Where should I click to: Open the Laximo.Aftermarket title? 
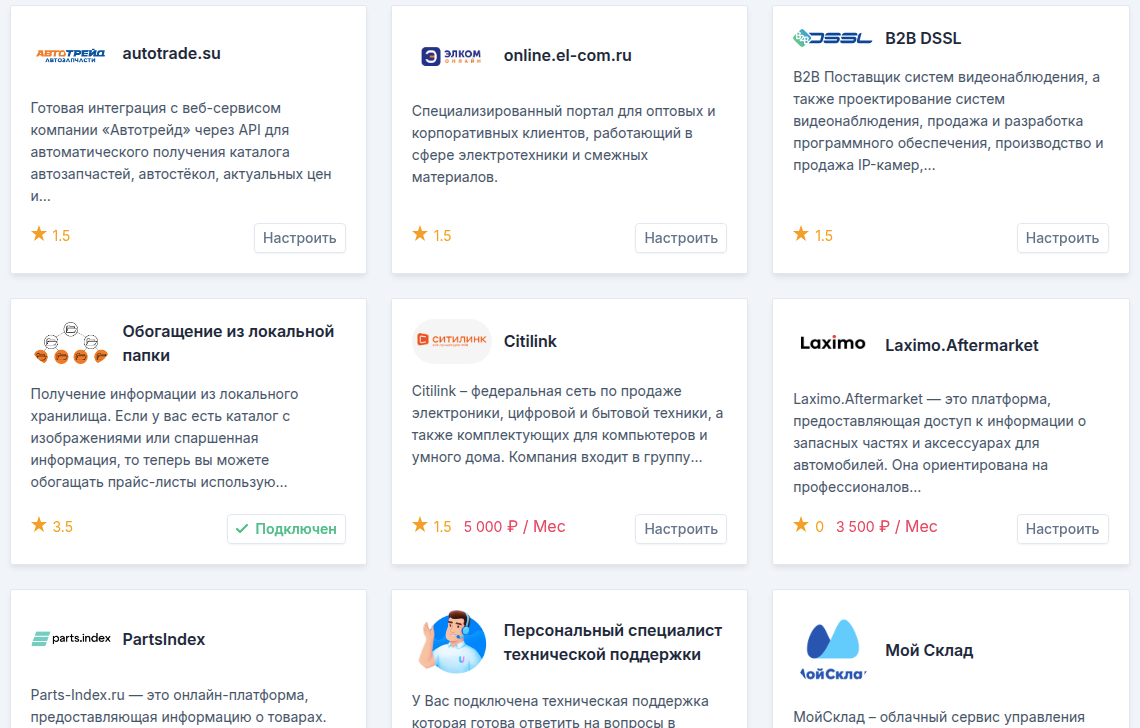[961, 345]
